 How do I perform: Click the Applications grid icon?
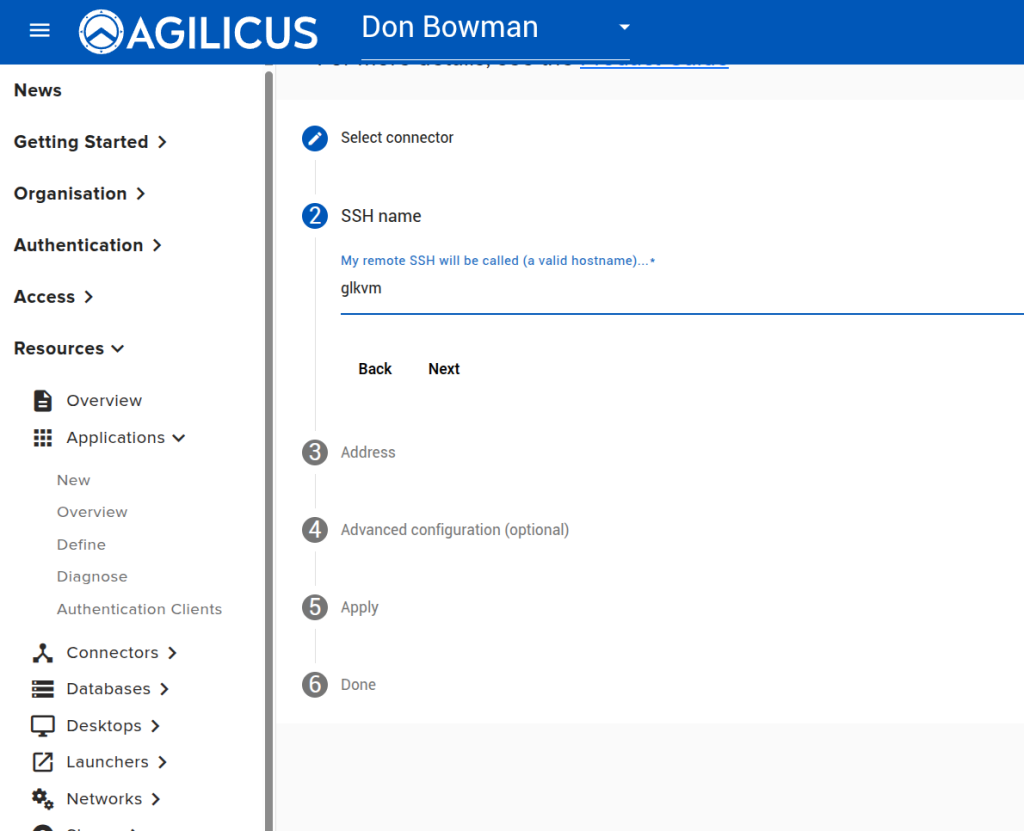point(43,438)
